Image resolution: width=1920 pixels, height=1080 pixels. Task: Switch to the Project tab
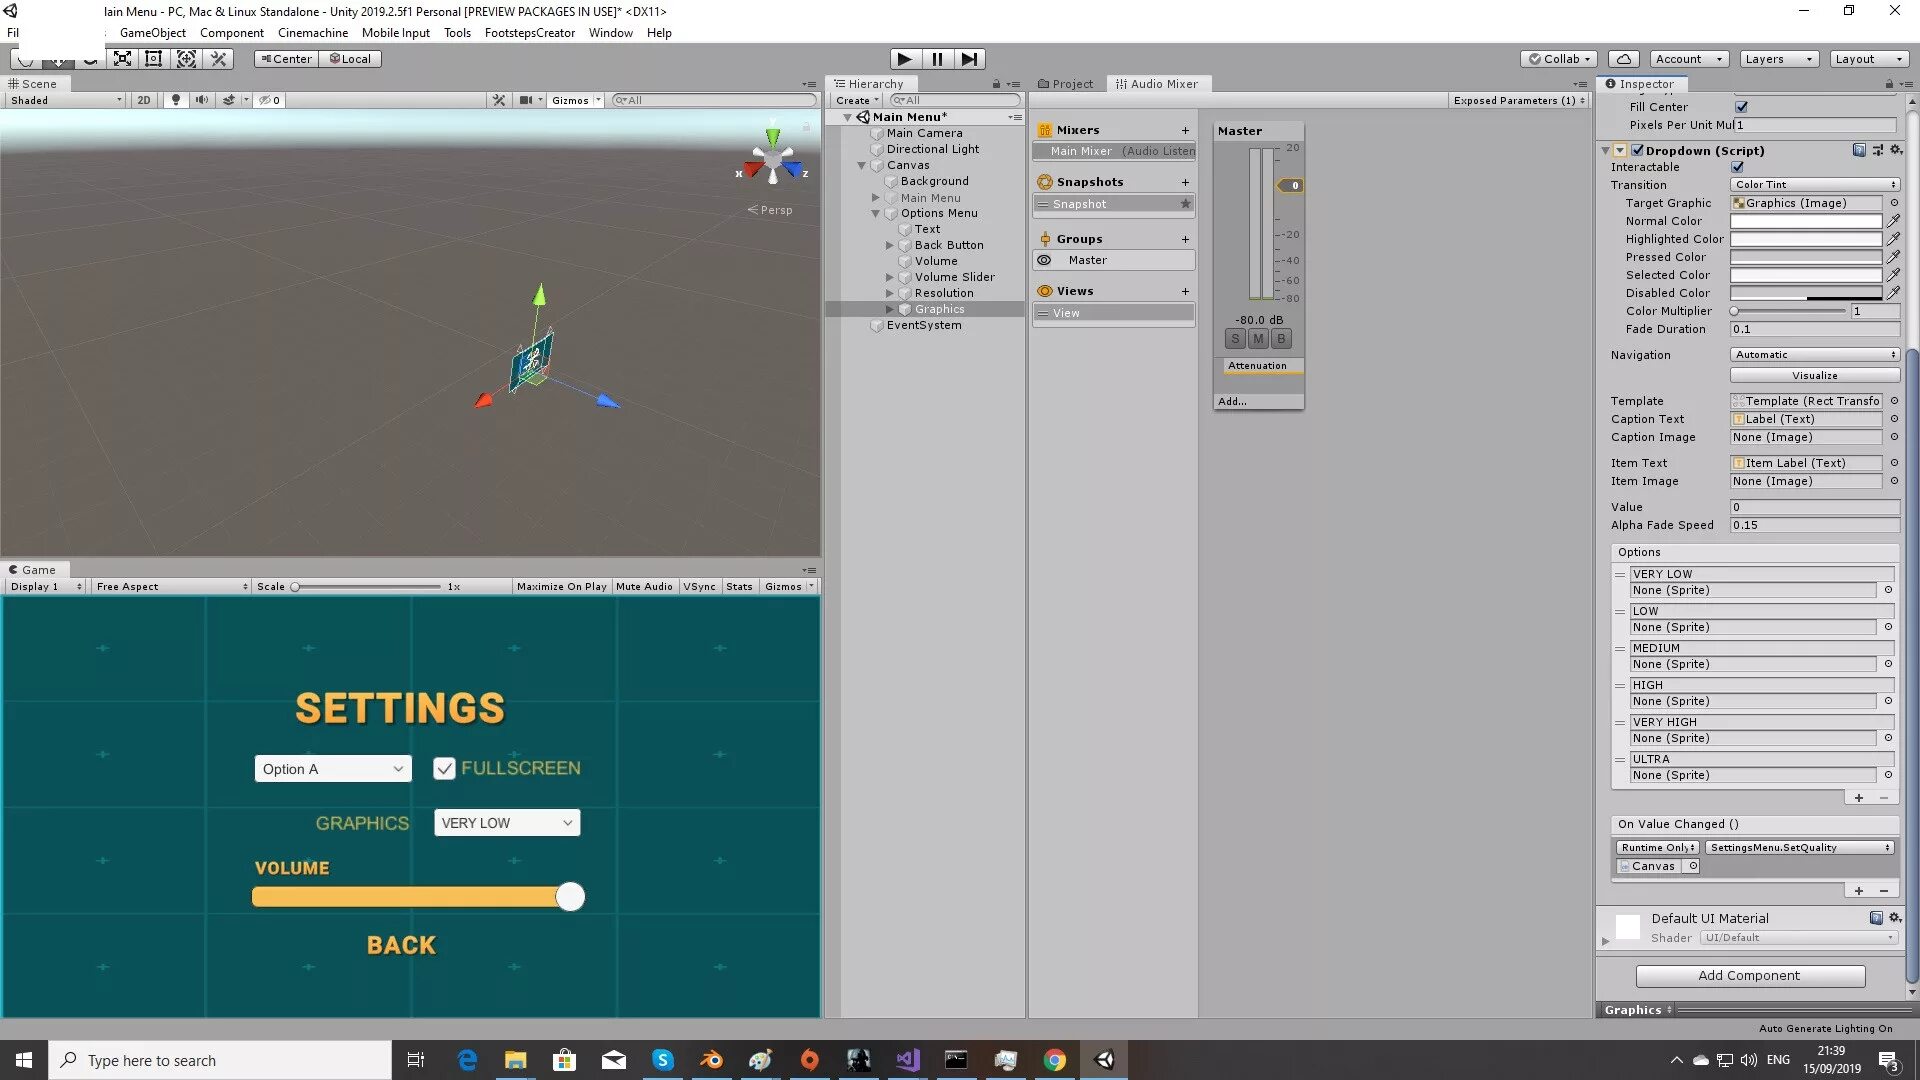tap(1066, 84)
